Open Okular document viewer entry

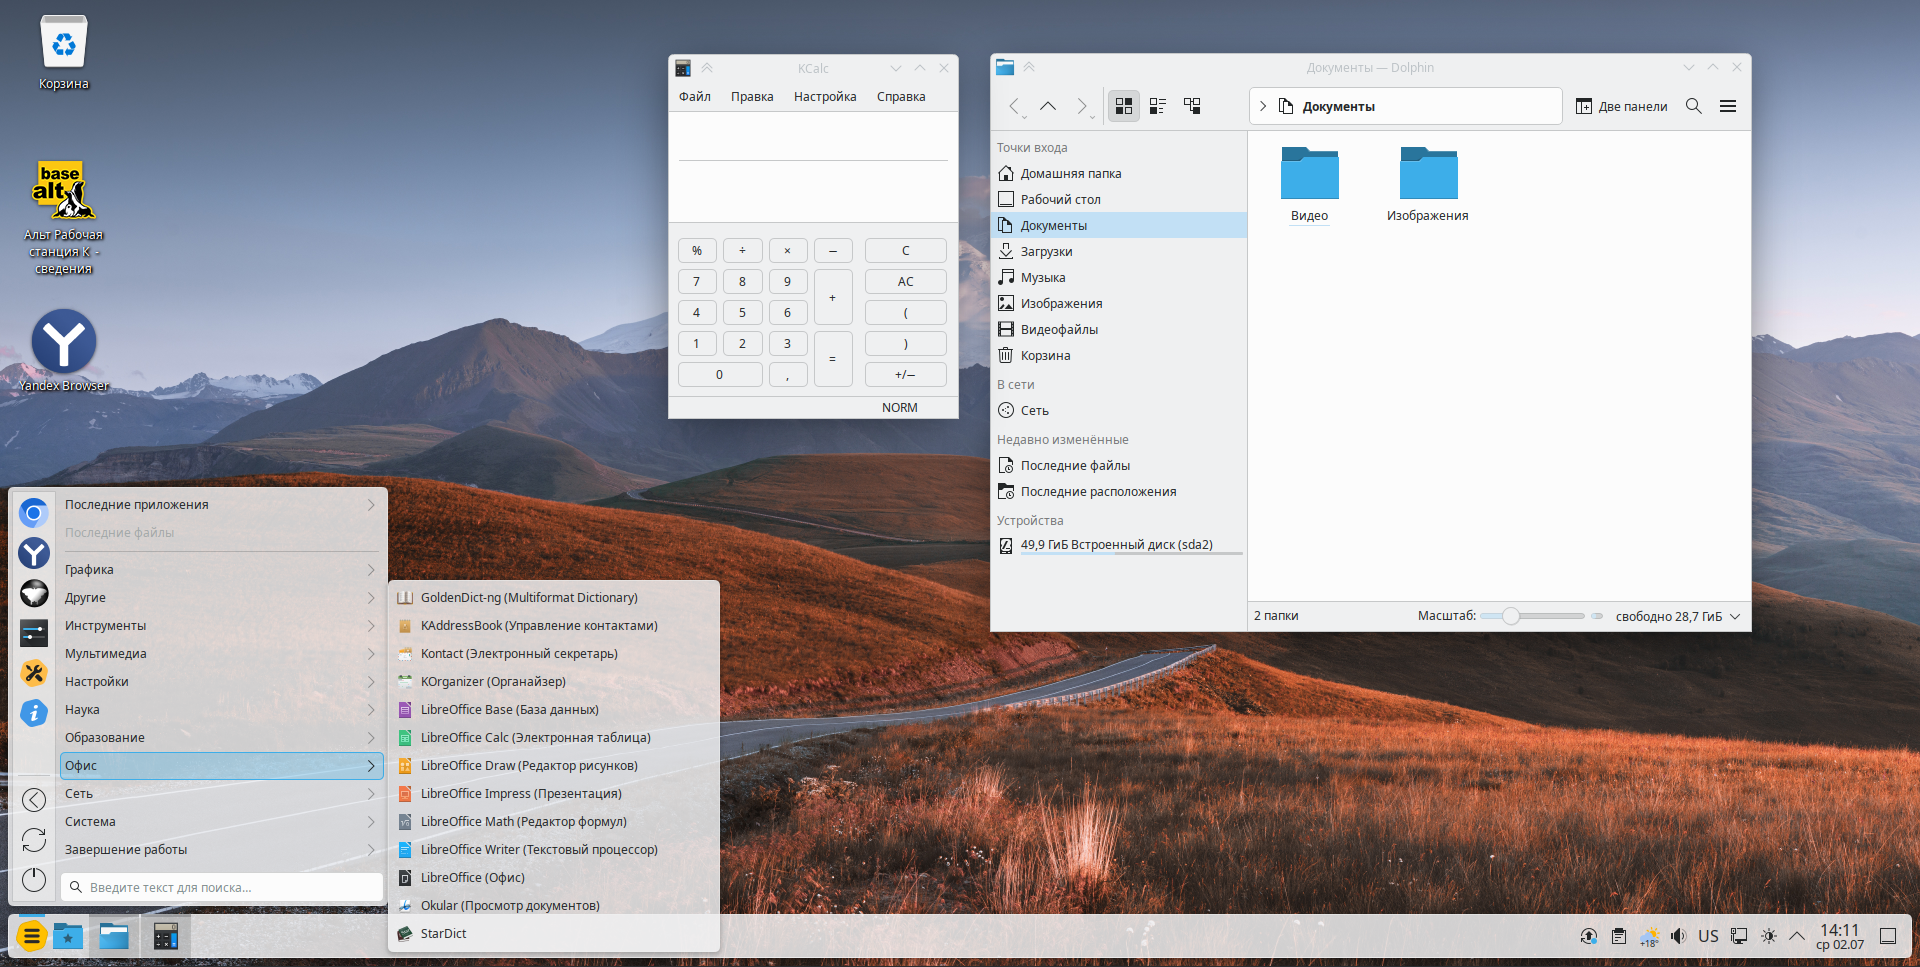coord(509,905)
